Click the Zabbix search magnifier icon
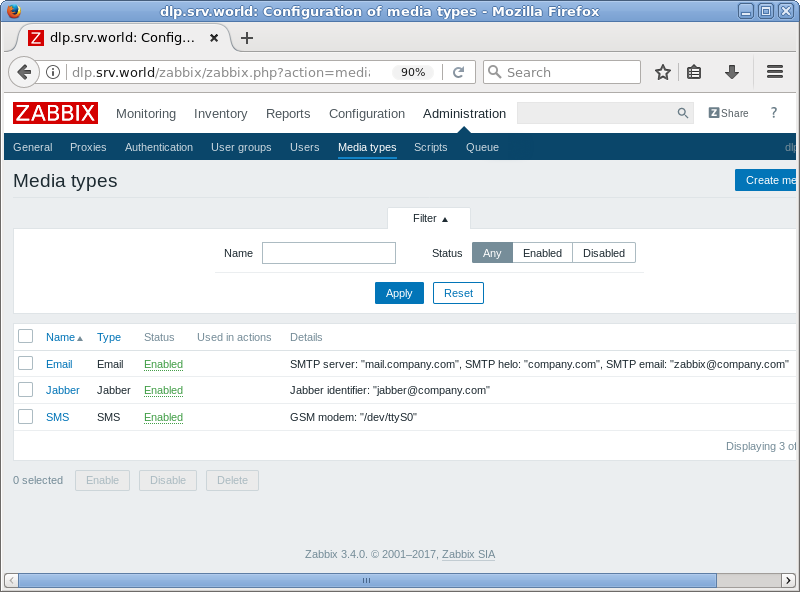This screenshot has height=592, width=800. pyautogui.click(x=683, y=113)
